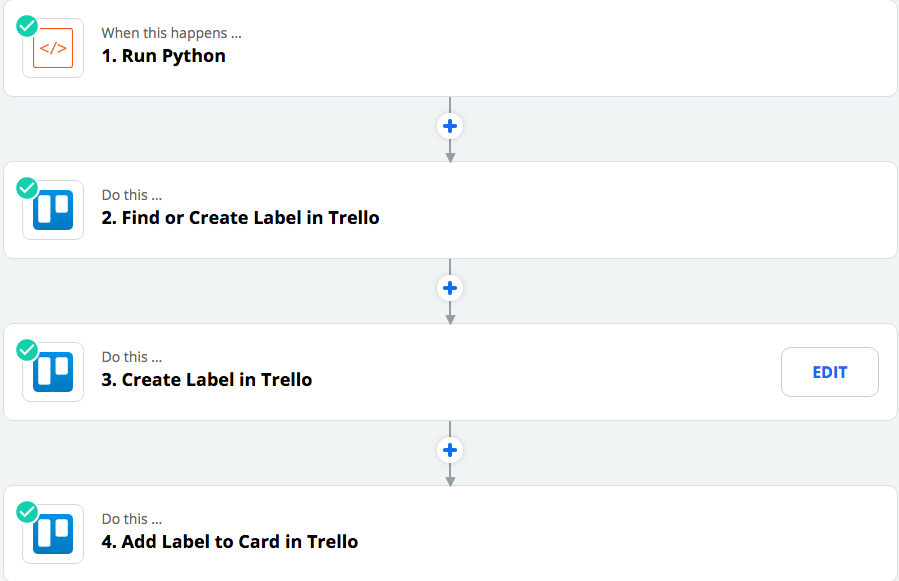Click green checkmark on step 2
The width and height of the screenshot is (899, 581).
click(x=27, y=188)
